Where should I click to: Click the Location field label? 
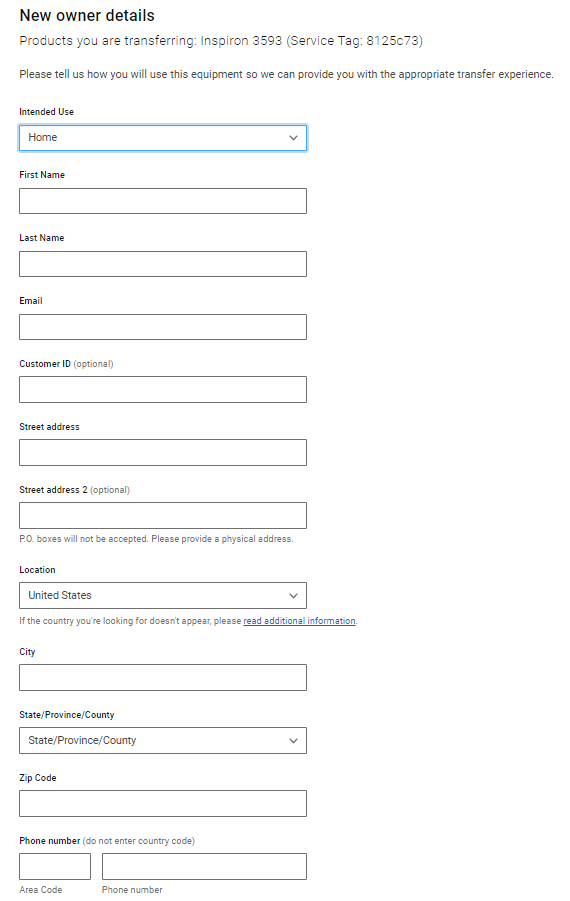[37, 569]
